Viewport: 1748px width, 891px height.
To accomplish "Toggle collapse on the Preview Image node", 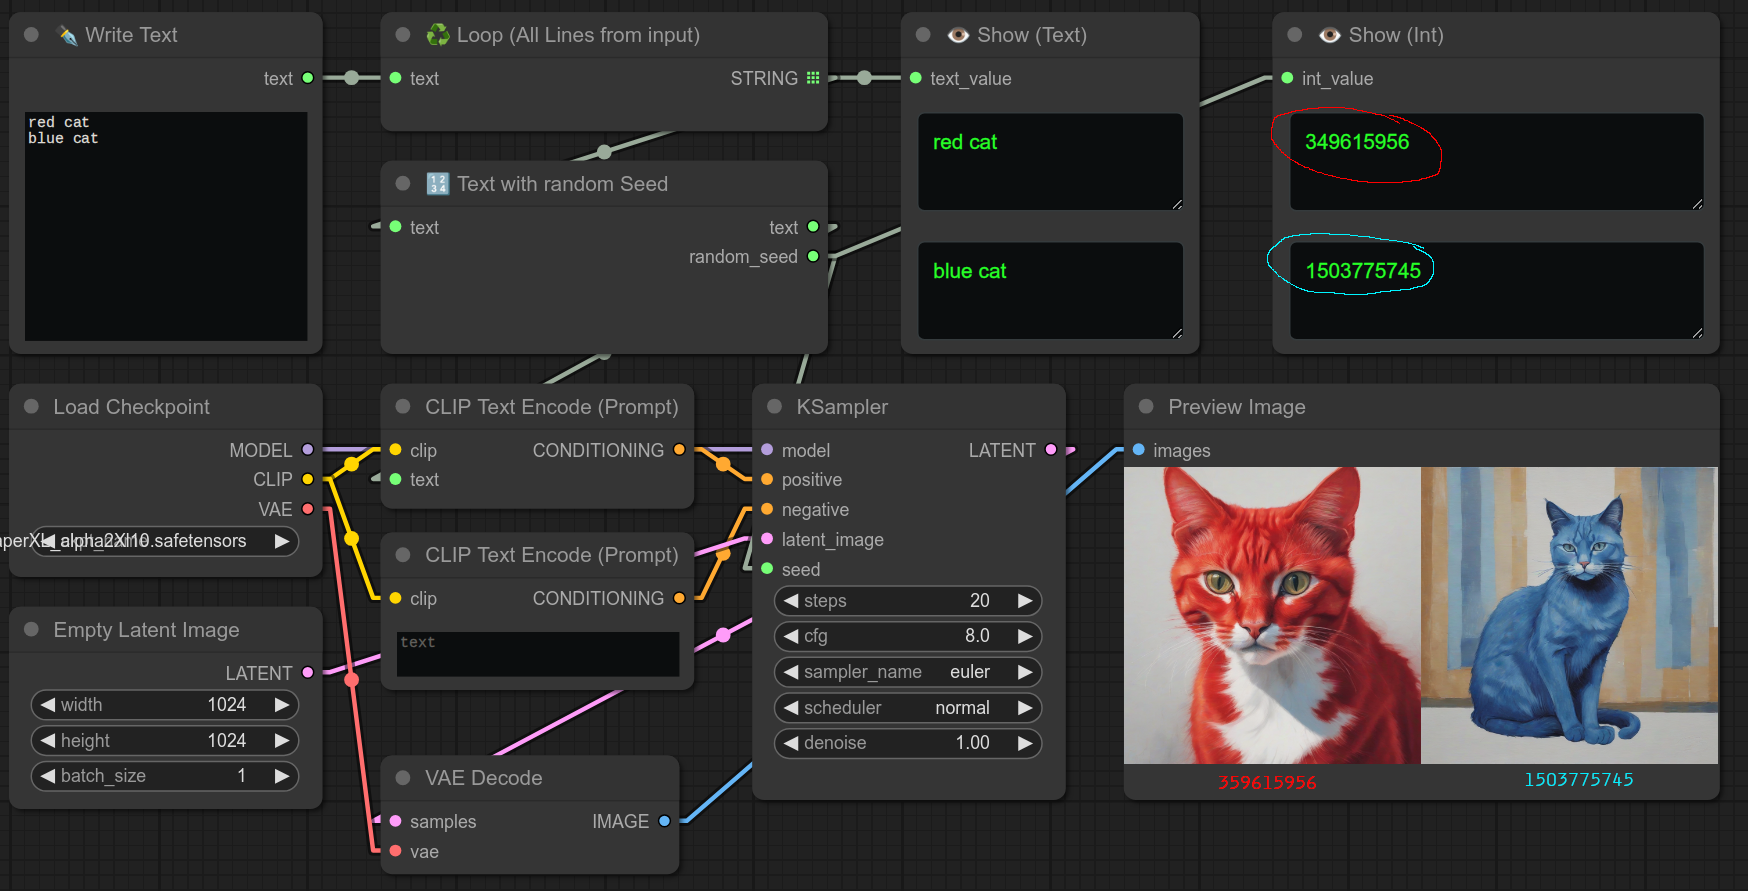I will 1146,407.
